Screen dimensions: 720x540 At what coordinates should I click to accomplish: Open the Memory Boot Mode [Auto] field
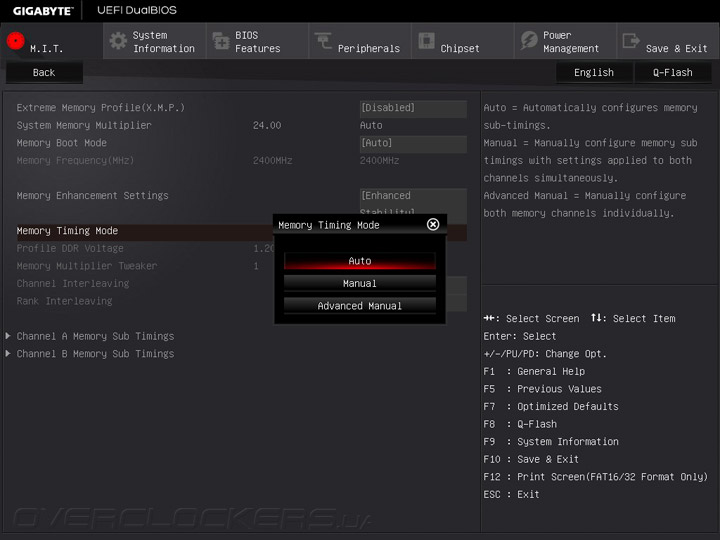tap(413, 143)
